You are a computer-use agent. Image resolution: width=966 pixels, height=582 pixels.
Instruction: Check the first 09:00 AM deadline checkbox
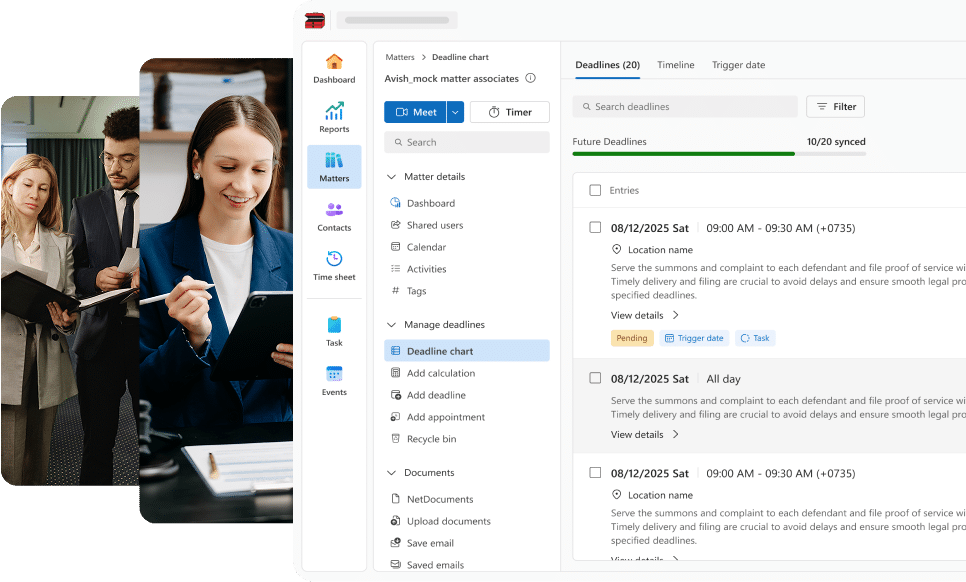pyautogui.click(x=595, y=228)
